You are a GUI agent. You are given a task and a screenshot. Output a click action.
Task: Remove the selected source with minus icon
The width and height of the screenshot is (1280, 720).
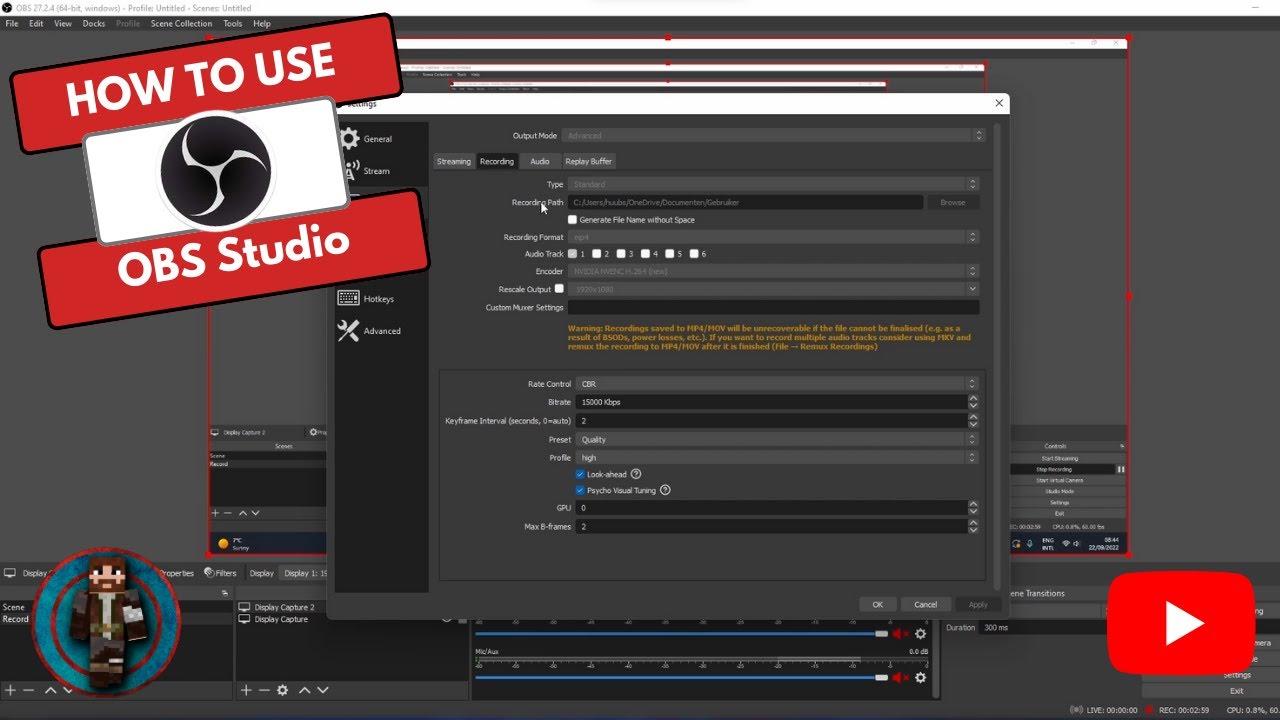tap(264, 690)
